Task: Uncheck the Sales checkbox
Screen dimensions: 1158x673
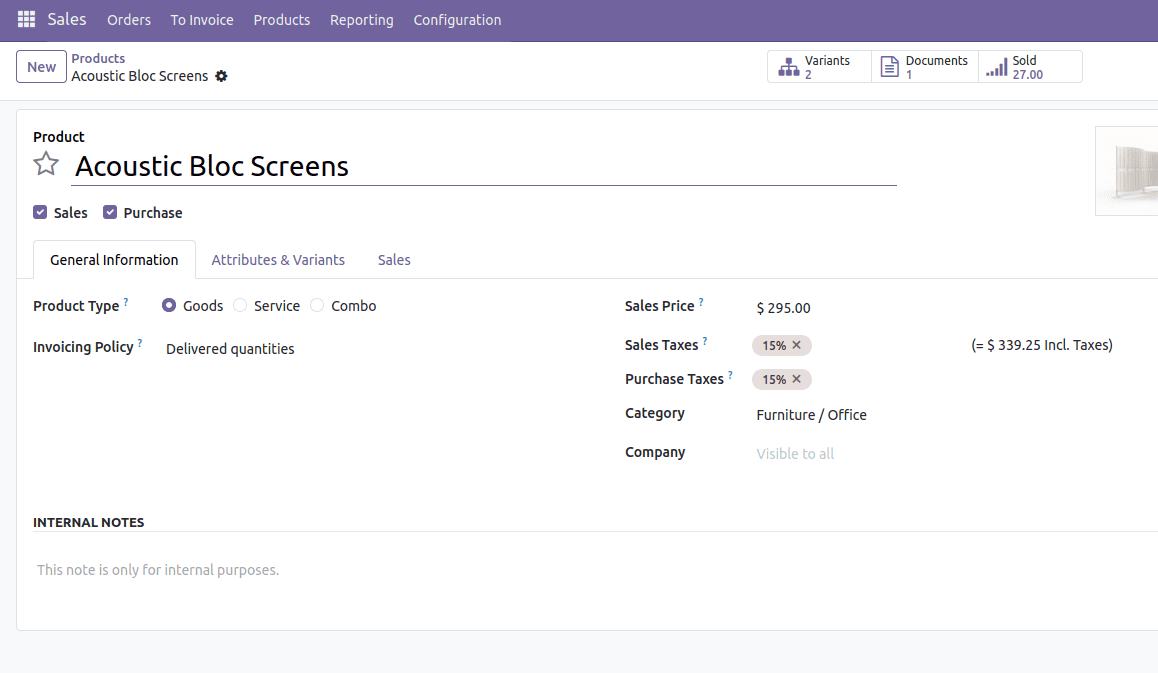Action: [x=38, y=212]
